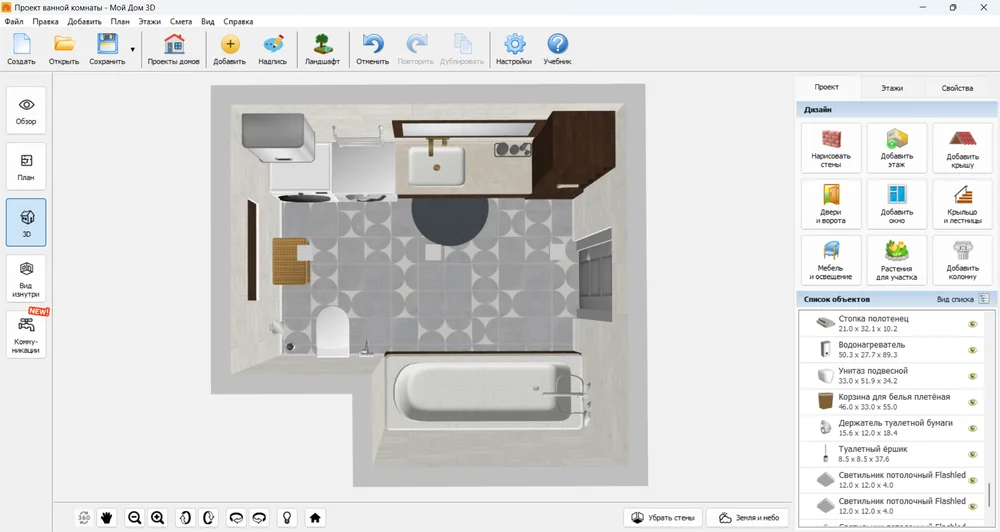
Task: Select the Надпись label tool
Action: click(x=272, y=49)
